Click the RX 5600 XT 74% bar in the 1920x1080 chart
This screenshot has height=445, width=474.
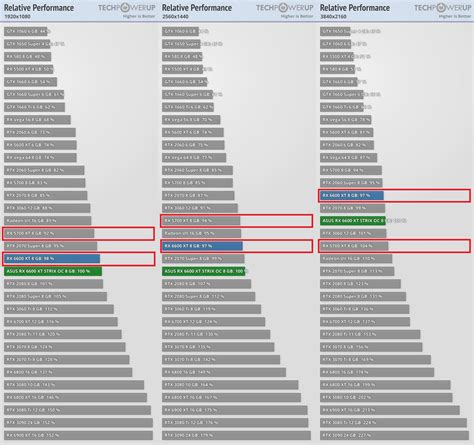(40, 145)
